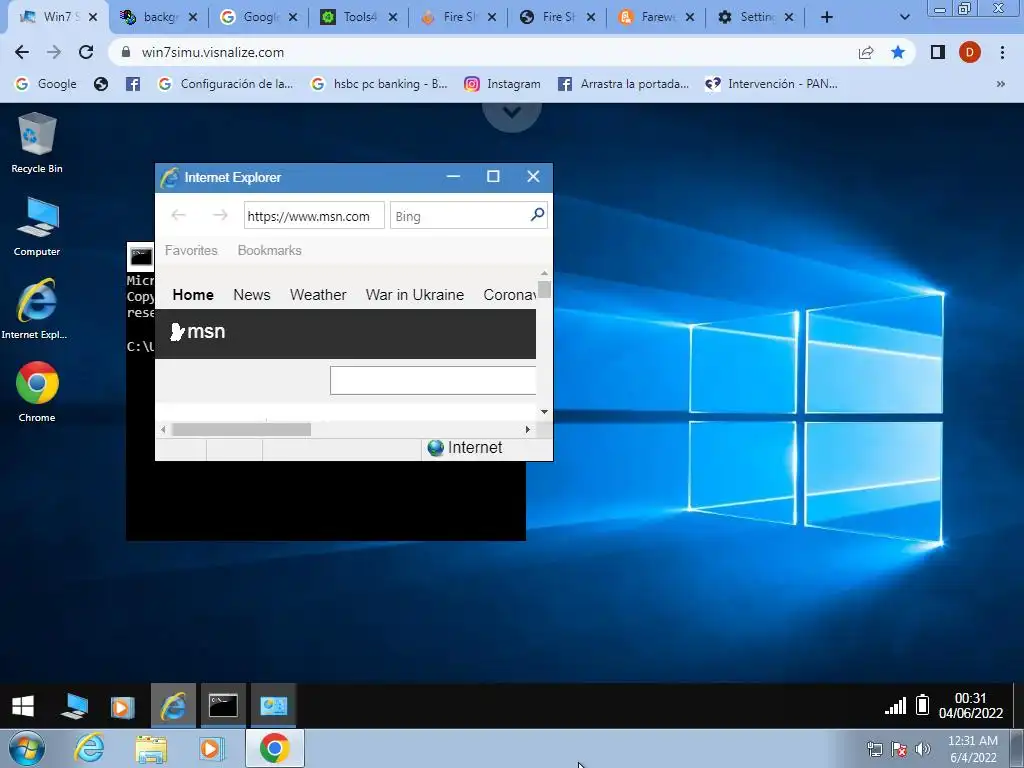The height and width of the screenshot is (768, 1024).
Task: Open a new Chrome tab
Action: [826, 17]
